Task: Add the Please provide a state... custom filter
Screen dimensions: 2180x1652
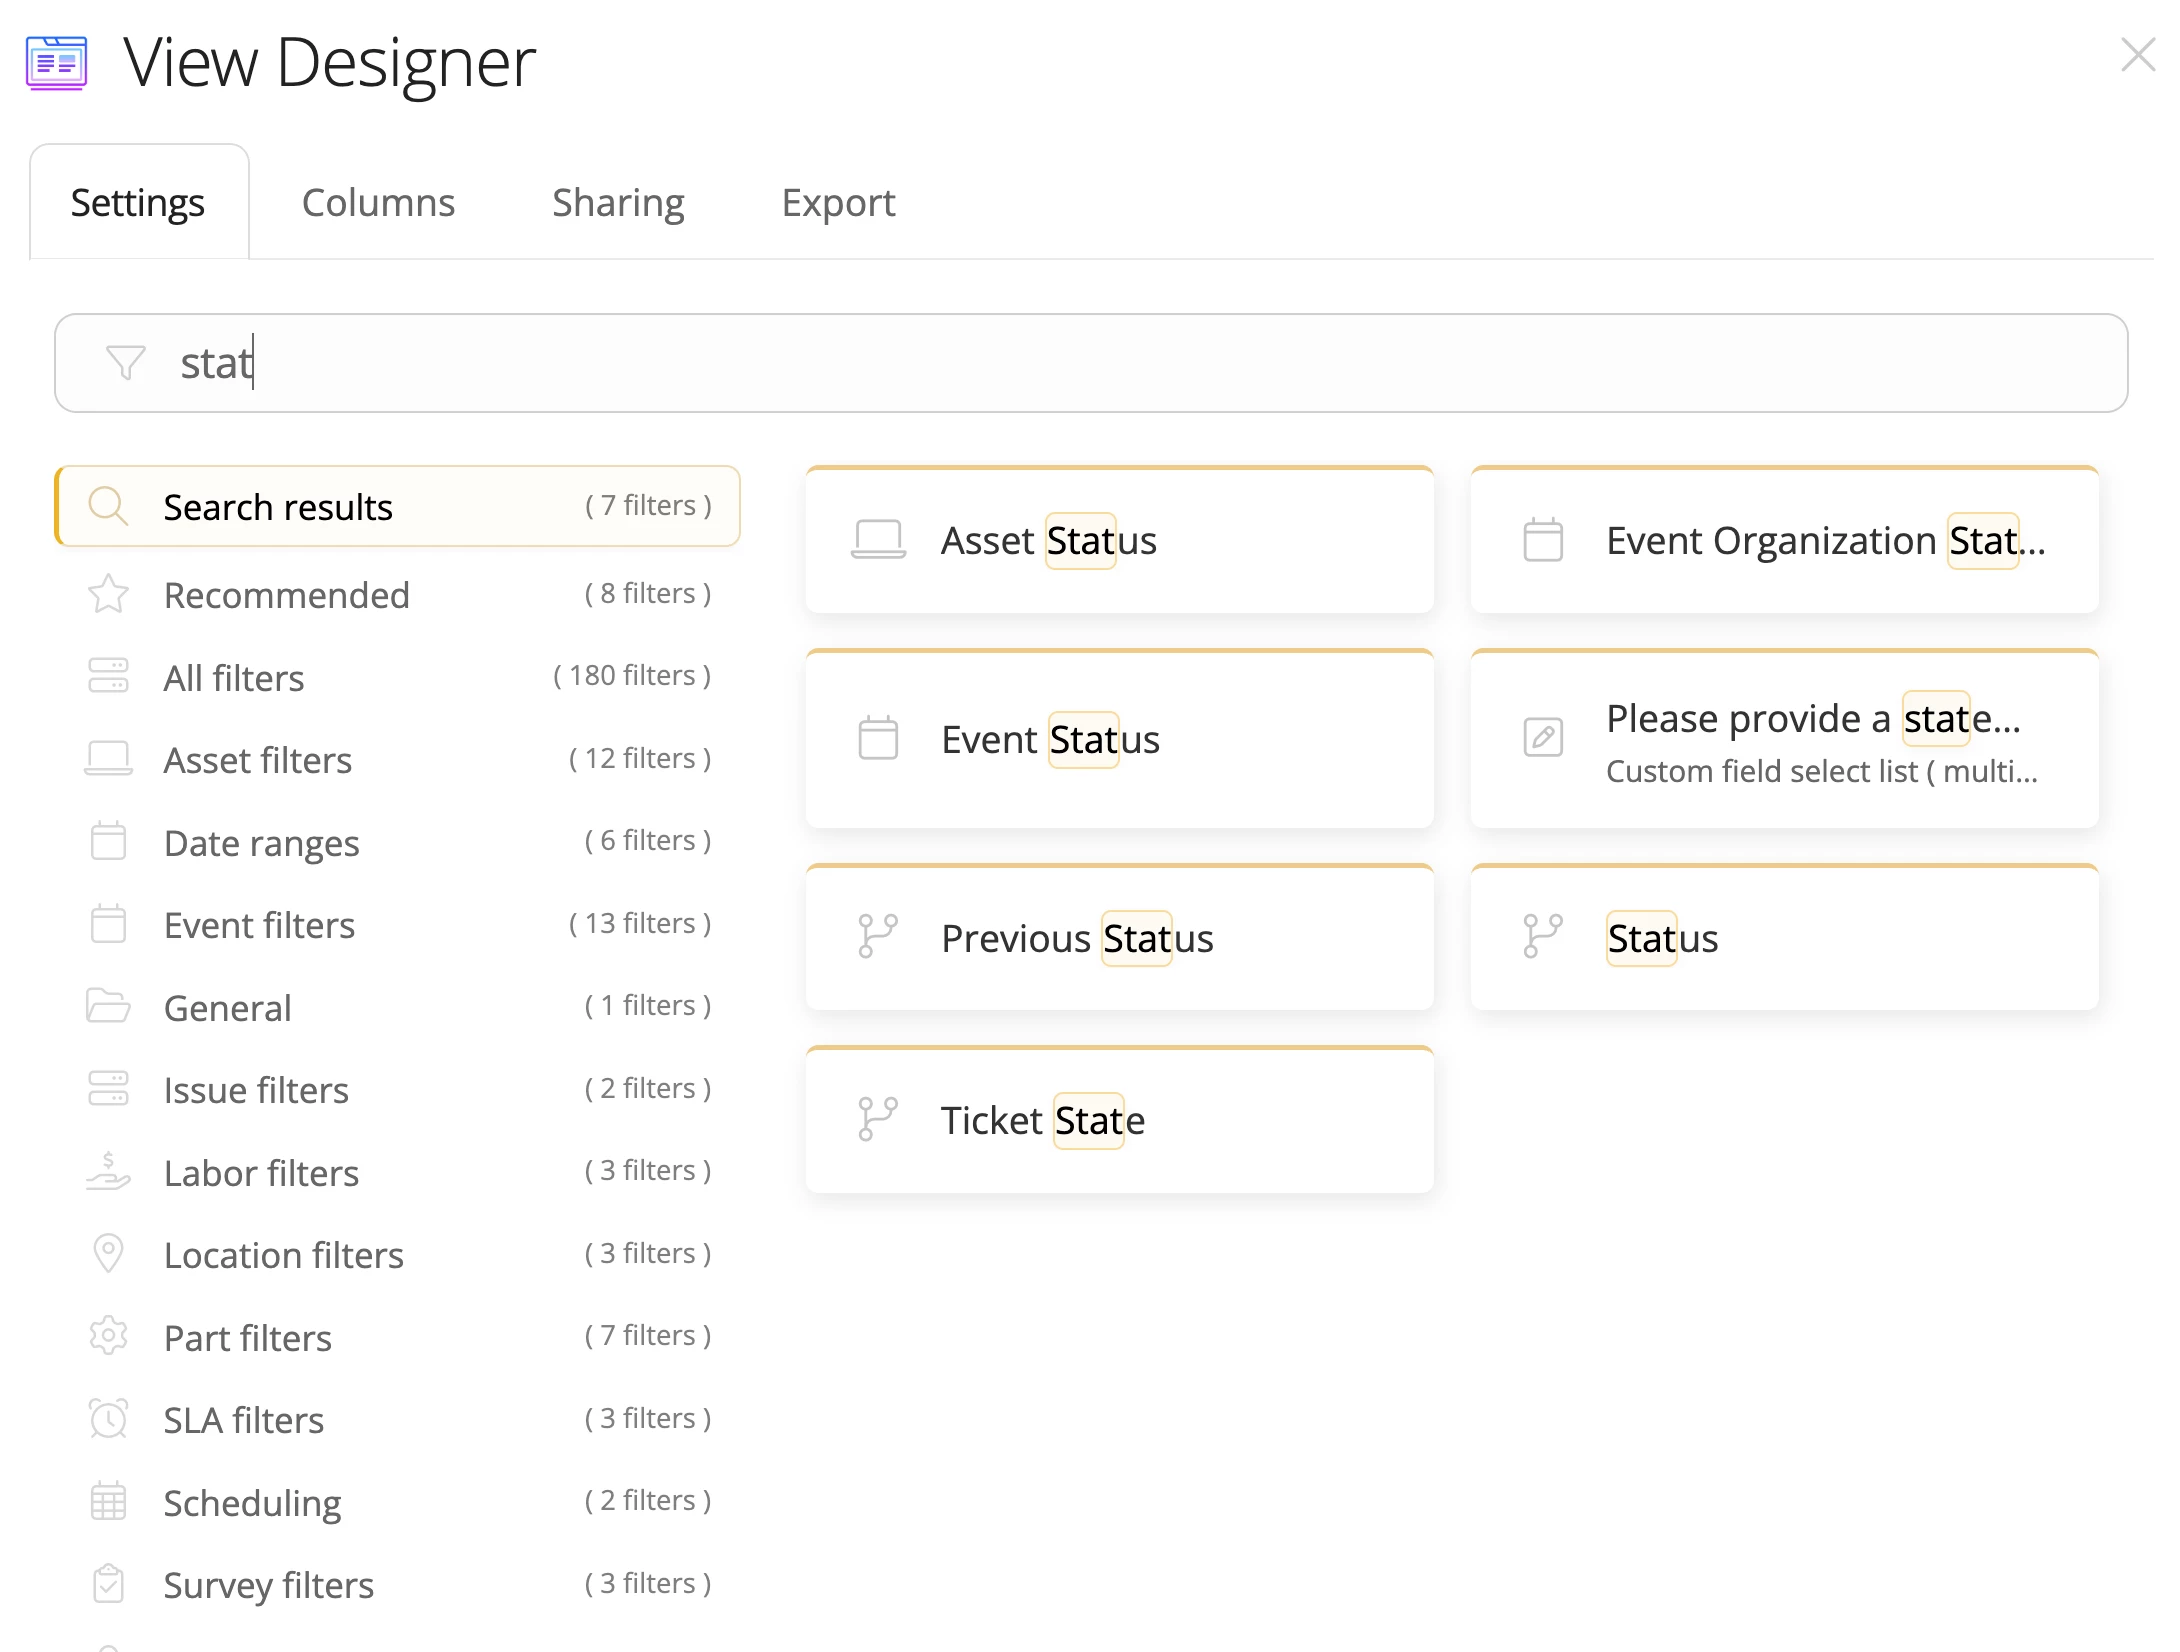Action: pos(1785,739)
